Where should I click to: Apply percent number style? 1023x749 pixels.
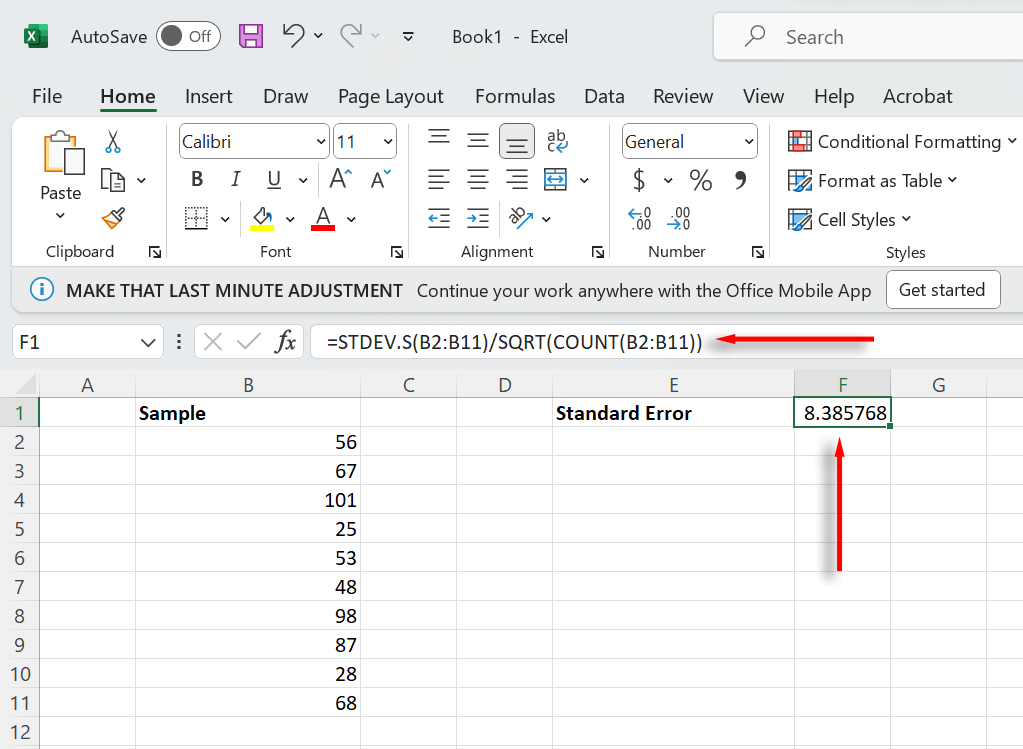700,181
